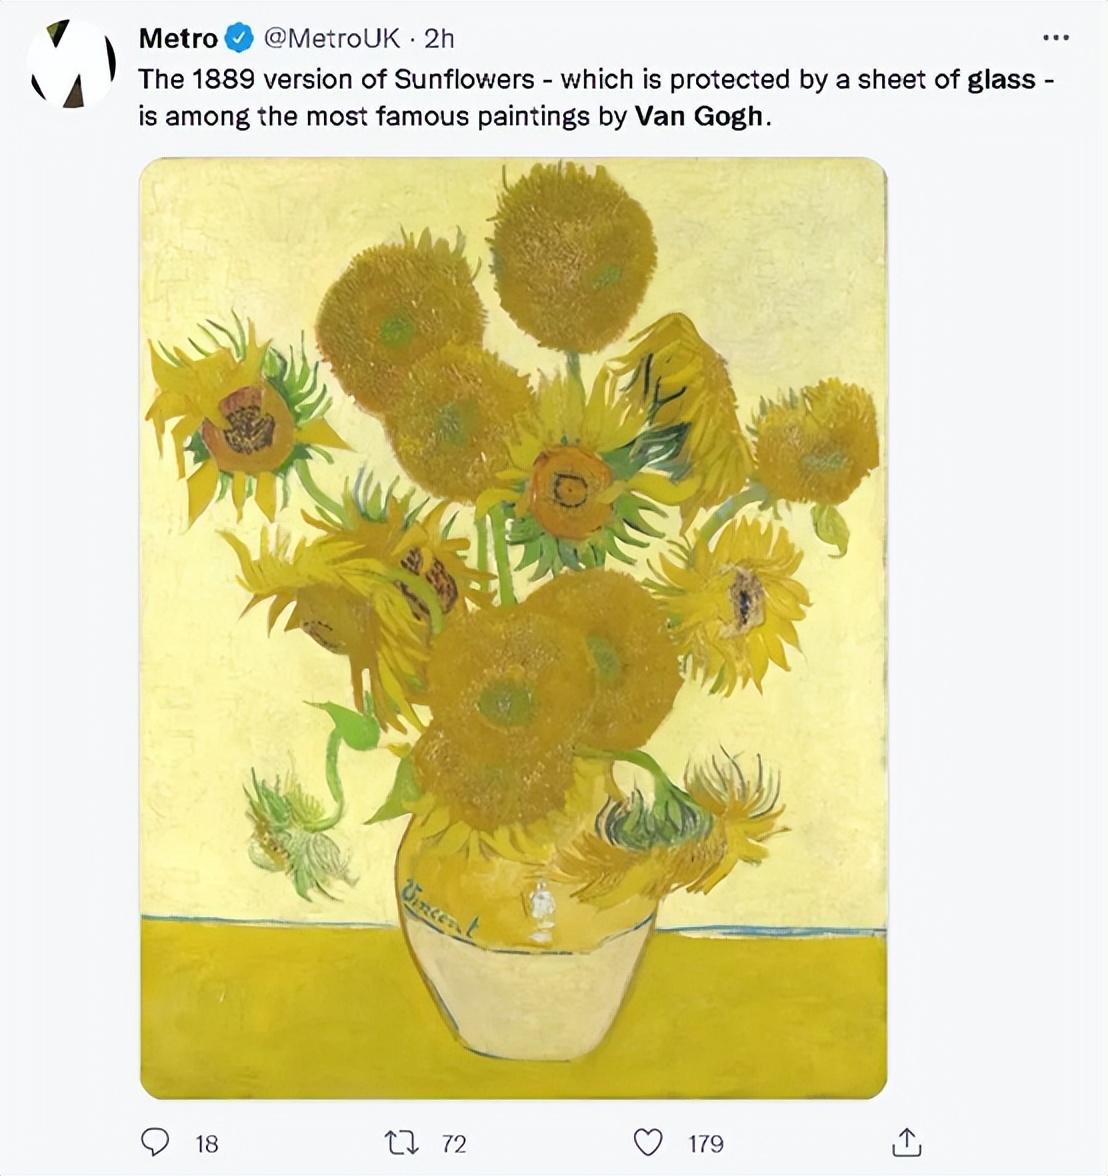Viewport: 1108px width, 1176px height.
Task: Open the share upload icon
Action: click(x=906, y=1142)
